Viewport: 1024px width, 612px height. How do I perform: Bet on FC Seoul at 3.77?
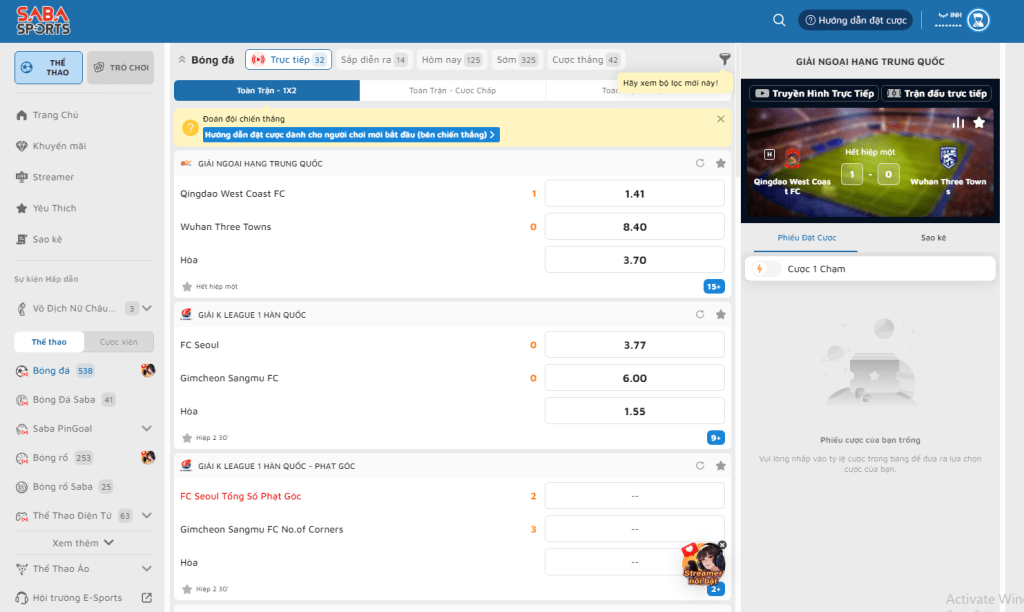pyautogui.click(x=634, y=345)
